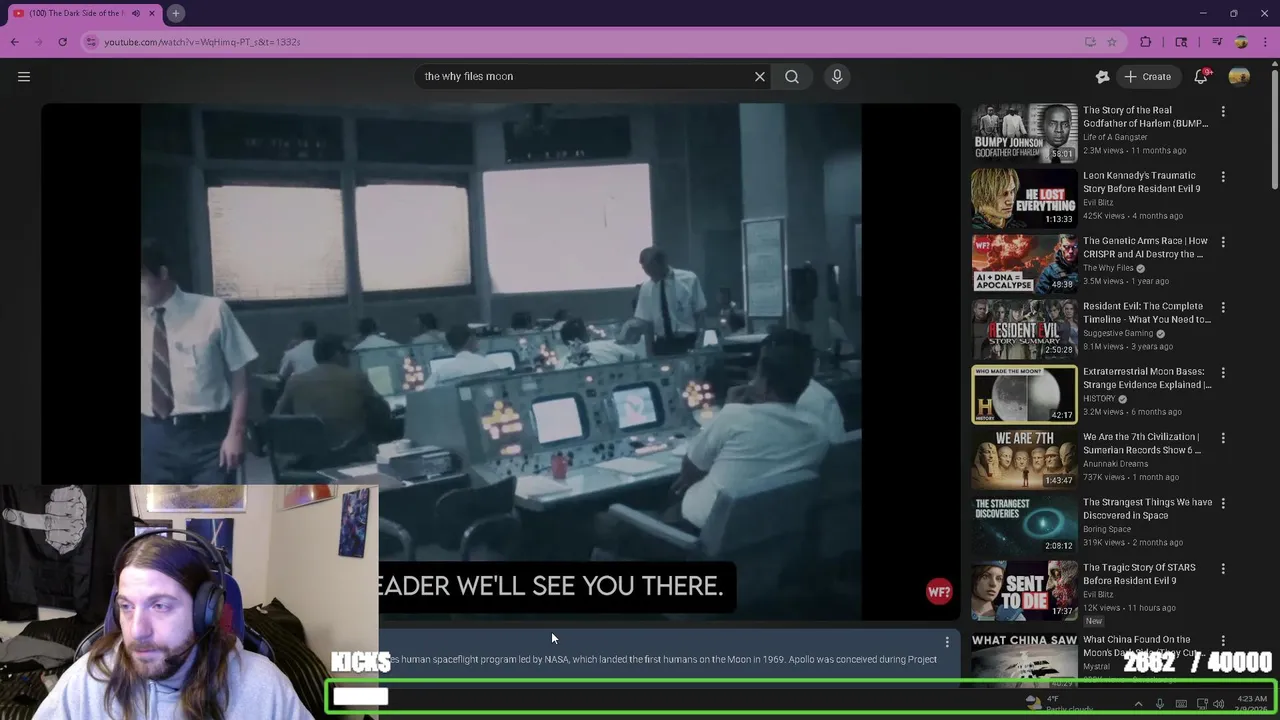Open the taskbar volume speaker icon
The height and width of the screenshot is (720, 1280).
[x=1218, y=704]
